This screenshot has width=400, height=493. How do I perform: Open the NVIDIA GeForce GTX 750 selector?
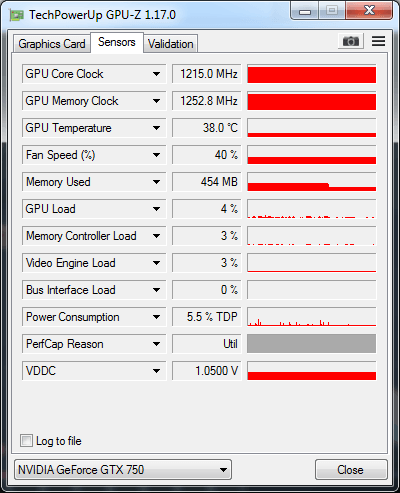pos(123,470)
